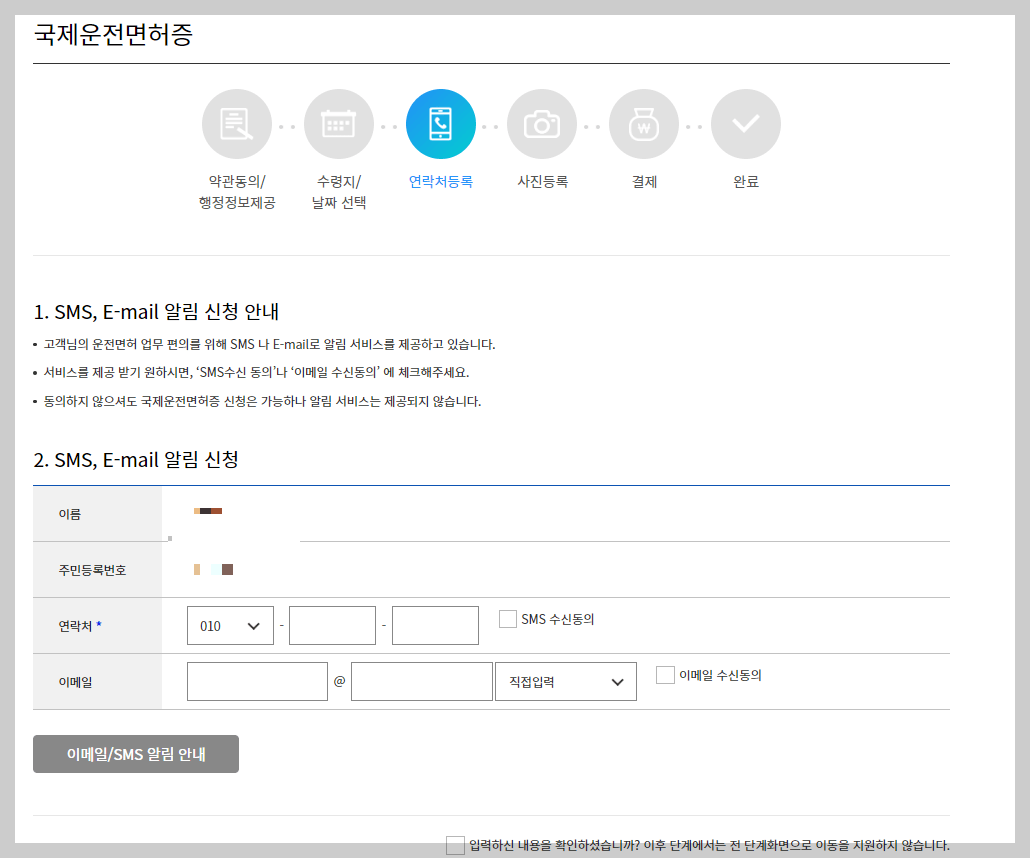Select the 수령지/날짜 선택 step label

(339, 195)
